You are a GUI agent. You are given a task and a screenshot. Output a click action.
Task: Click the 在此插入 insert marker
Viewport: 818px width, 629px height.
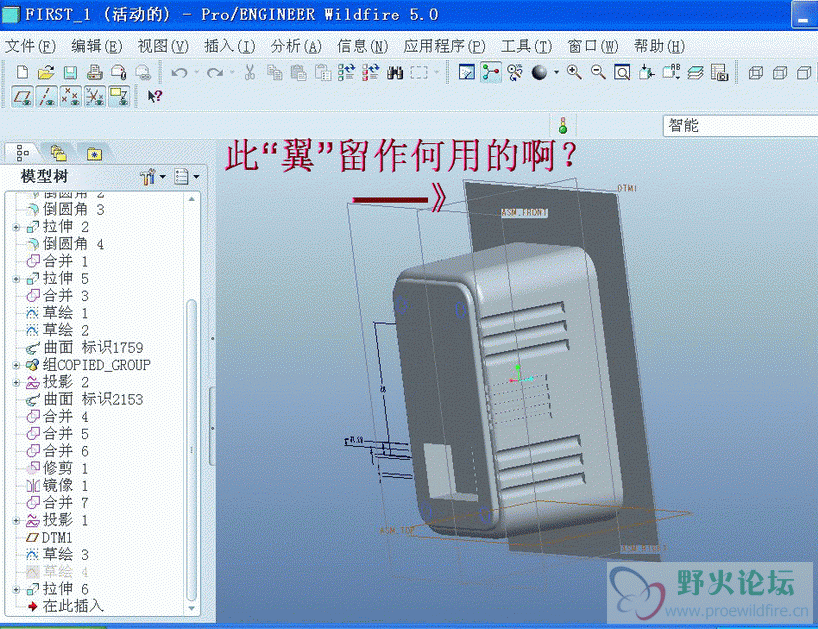(x=66, y=606)
